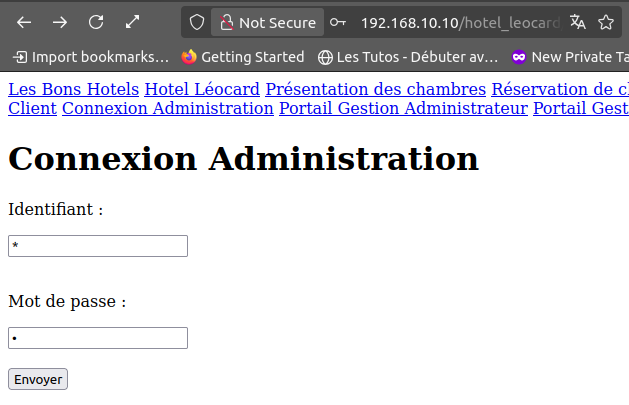Click the Mot de passe field
The height and width of the screenshot is (405, 629).
[98, 338]
